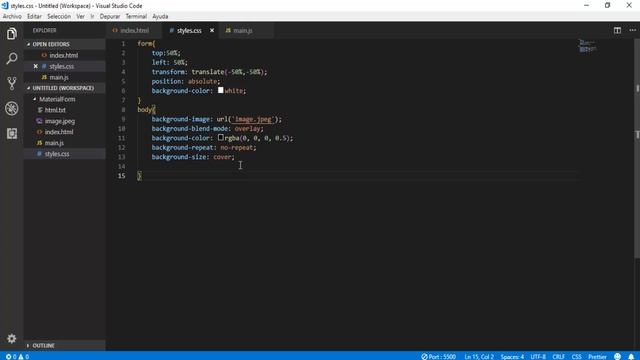Click the Prettier status bar item

click(597, 356)
